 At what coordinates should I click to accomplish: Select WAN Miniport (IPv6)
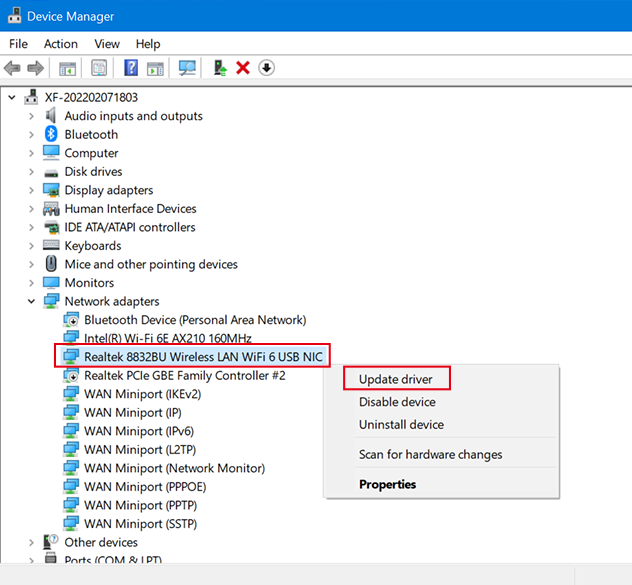(139, 431)
